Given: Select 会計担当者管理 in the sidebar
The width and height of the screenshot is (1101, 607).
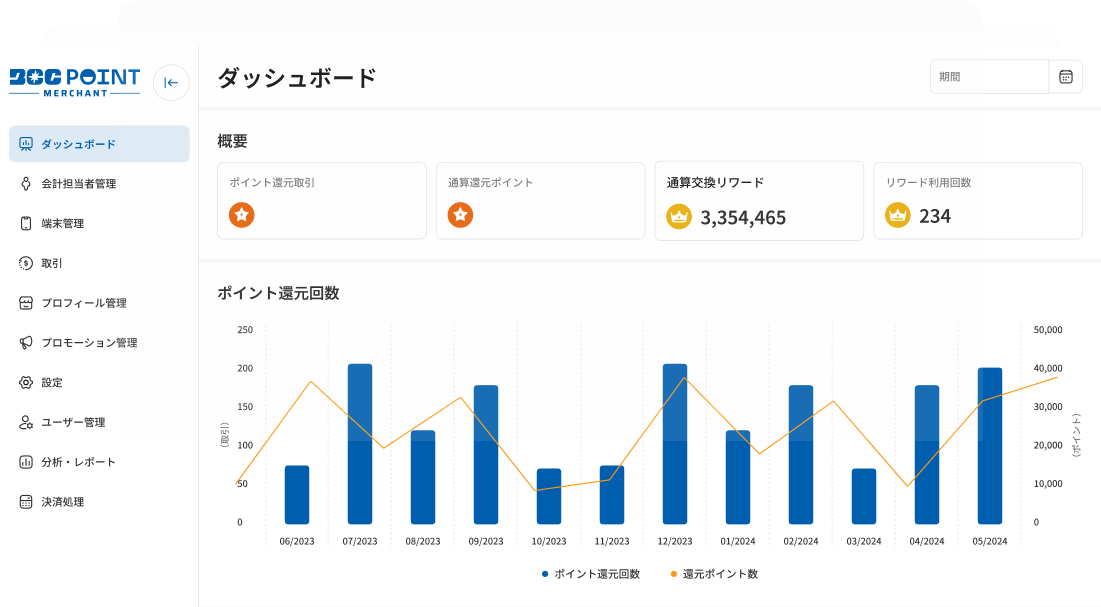Looking at the screenshot, I should [x=78, y=184].
